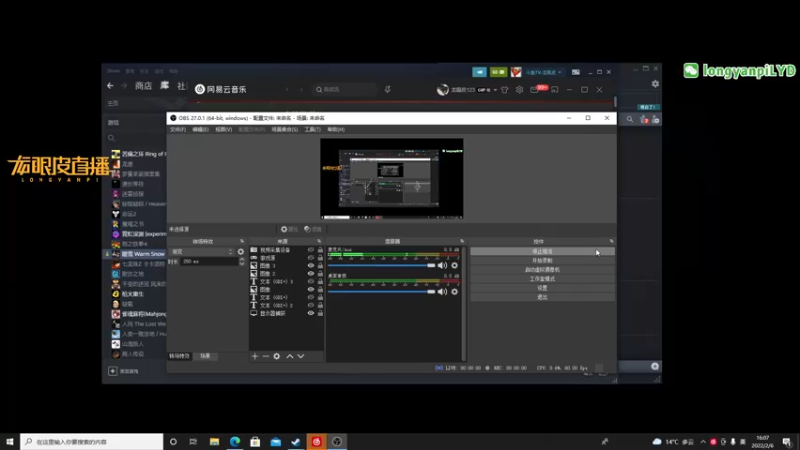This screenshot has height=450, width=800.
Task: Open OBS 文件(F) menu
Action: tap(178, 130)
